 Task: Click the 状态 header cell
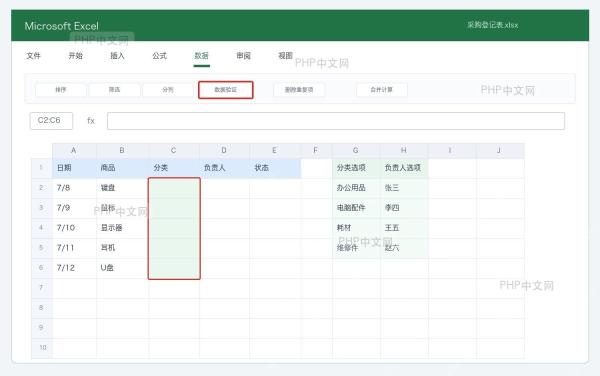[275, 168]
